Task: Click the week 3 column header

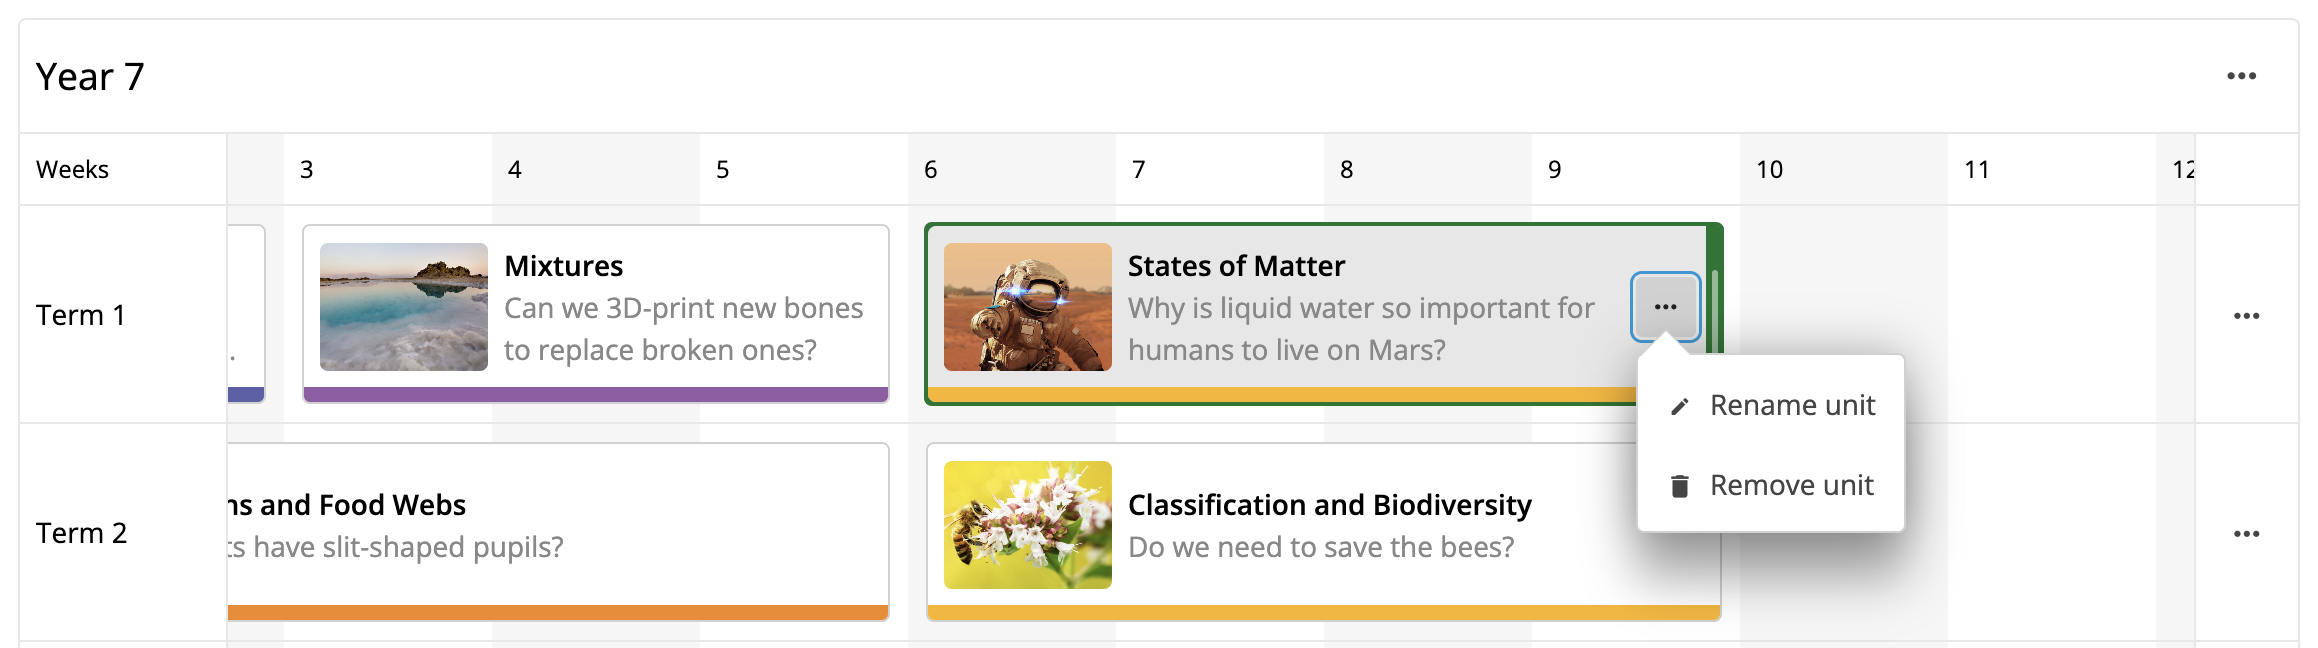Action: pos(307,170)
